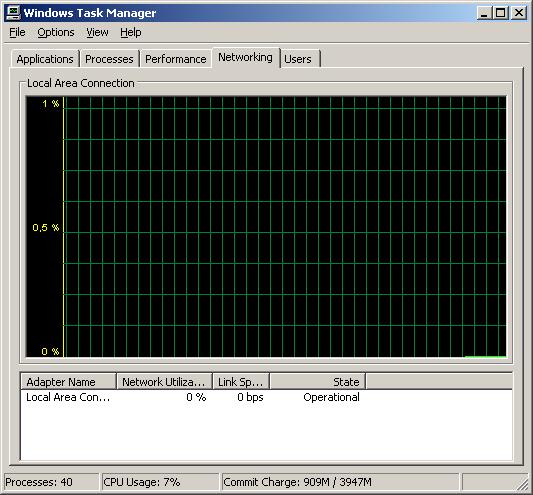This screenshot has height=495, width=533.
Task: Click the Task Manager title bar icon
Action: [13, 13]
